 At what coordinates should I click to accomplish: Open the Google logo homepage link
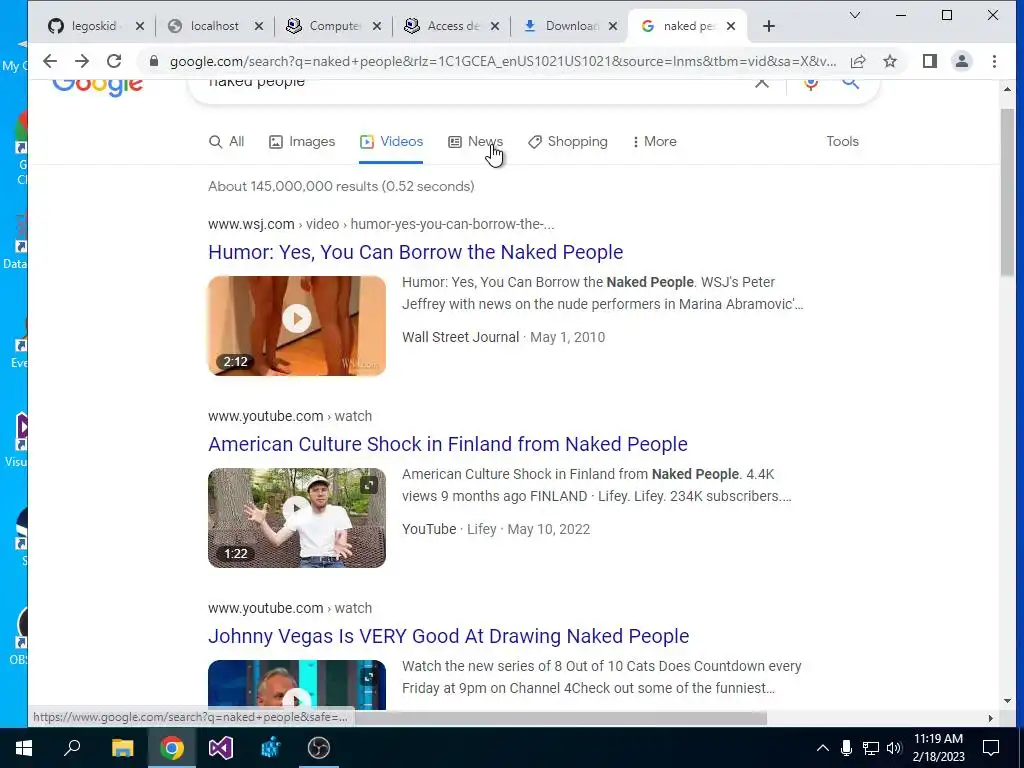[97, 86]
